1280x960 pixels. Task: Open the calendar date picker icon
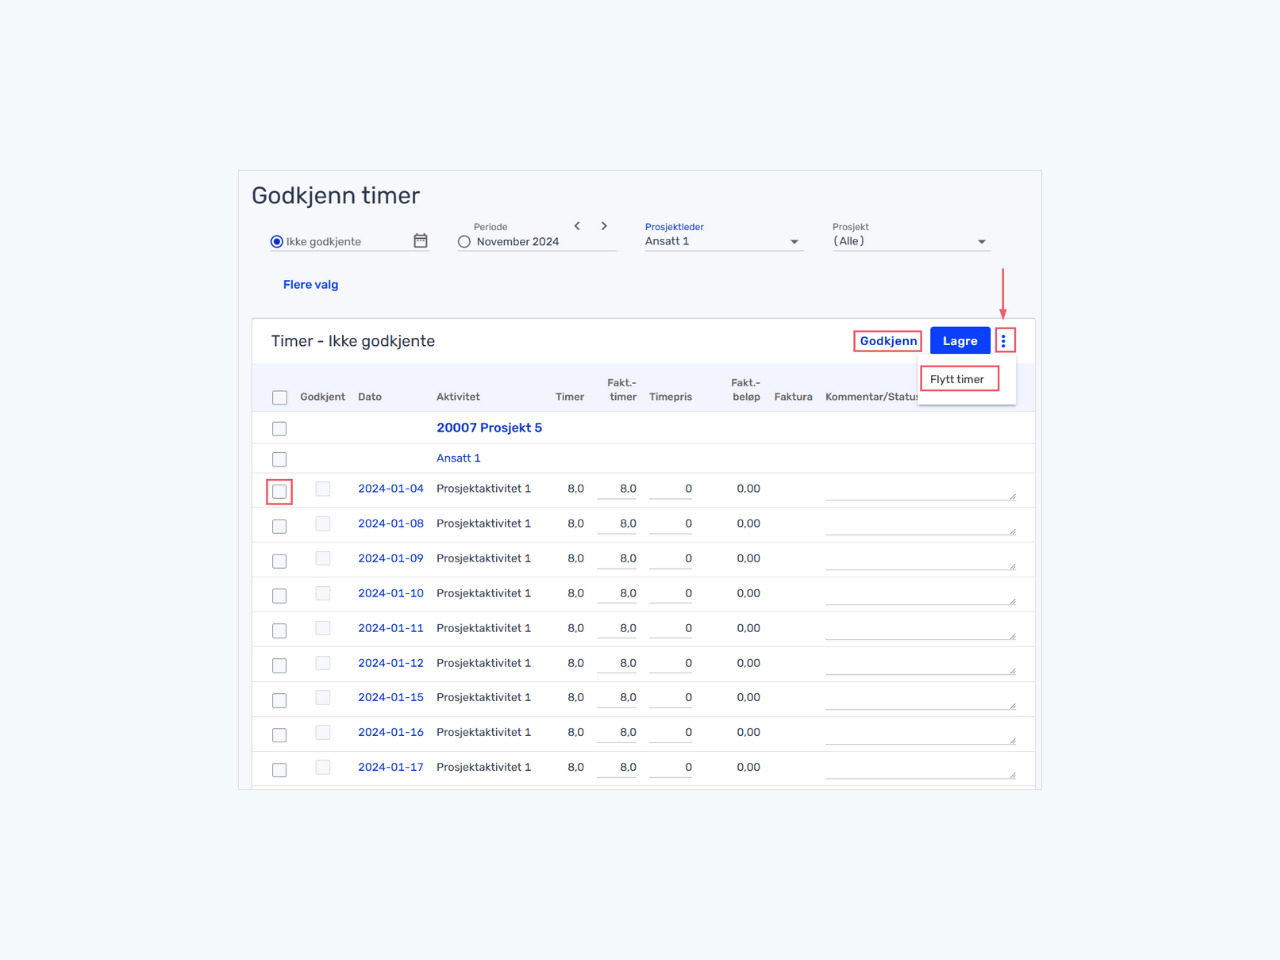(x=420, y=241)
